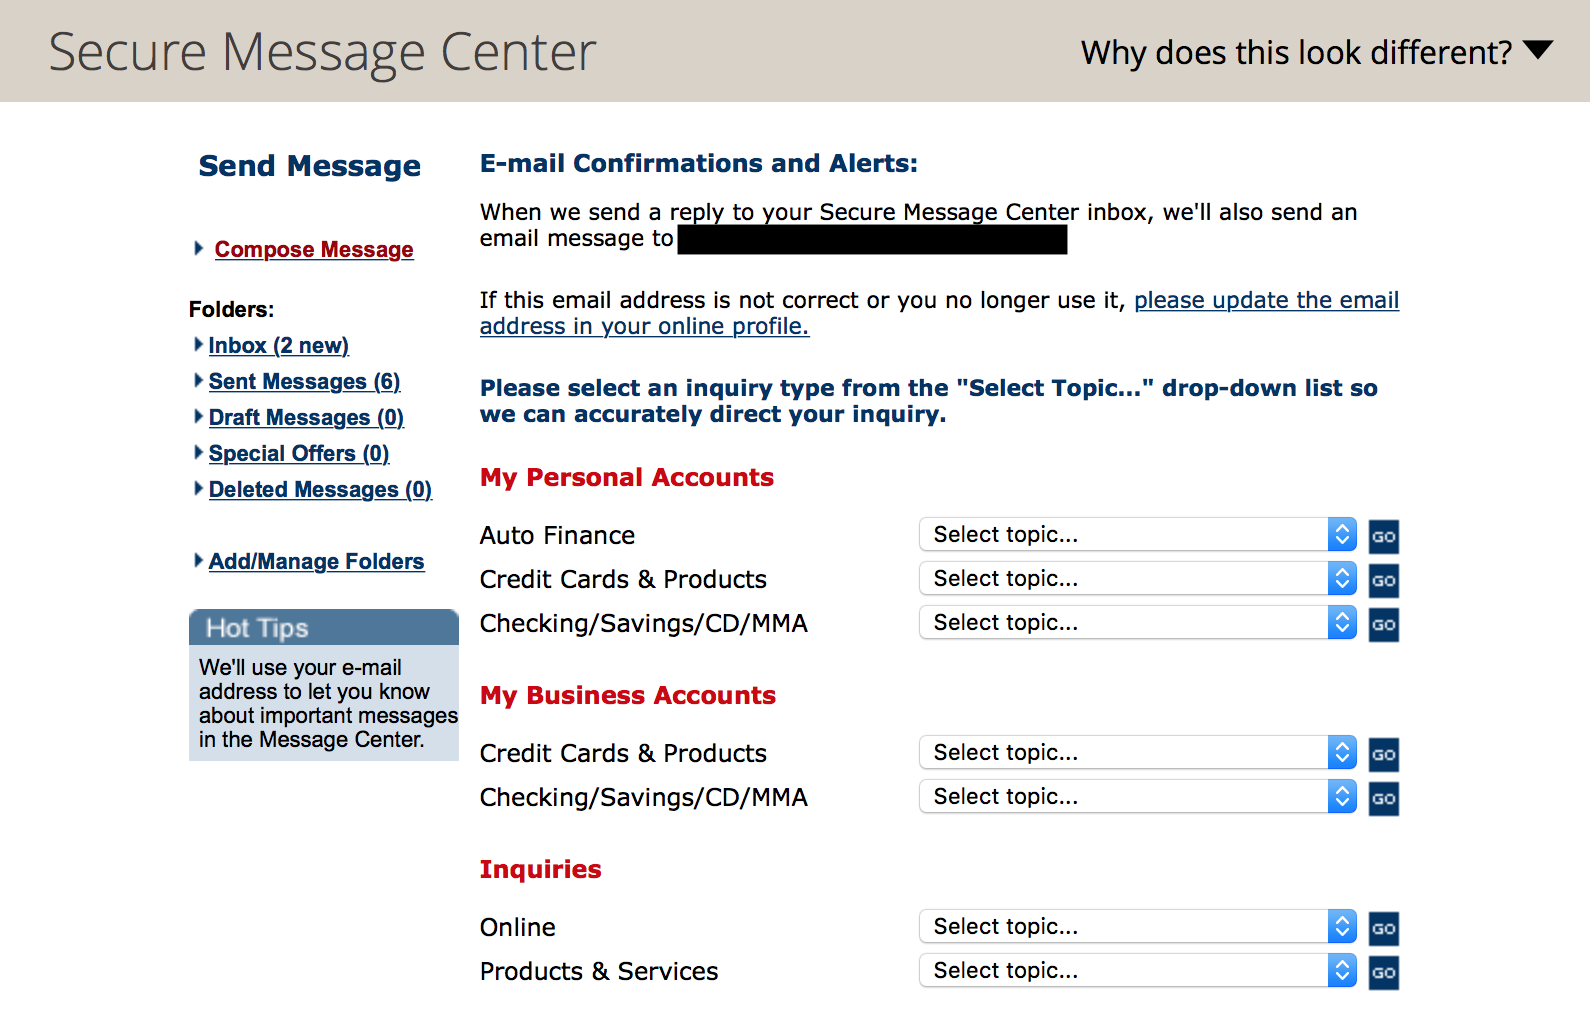Expand 'Why does this look different?' arrow

[x=1537, y=50]
